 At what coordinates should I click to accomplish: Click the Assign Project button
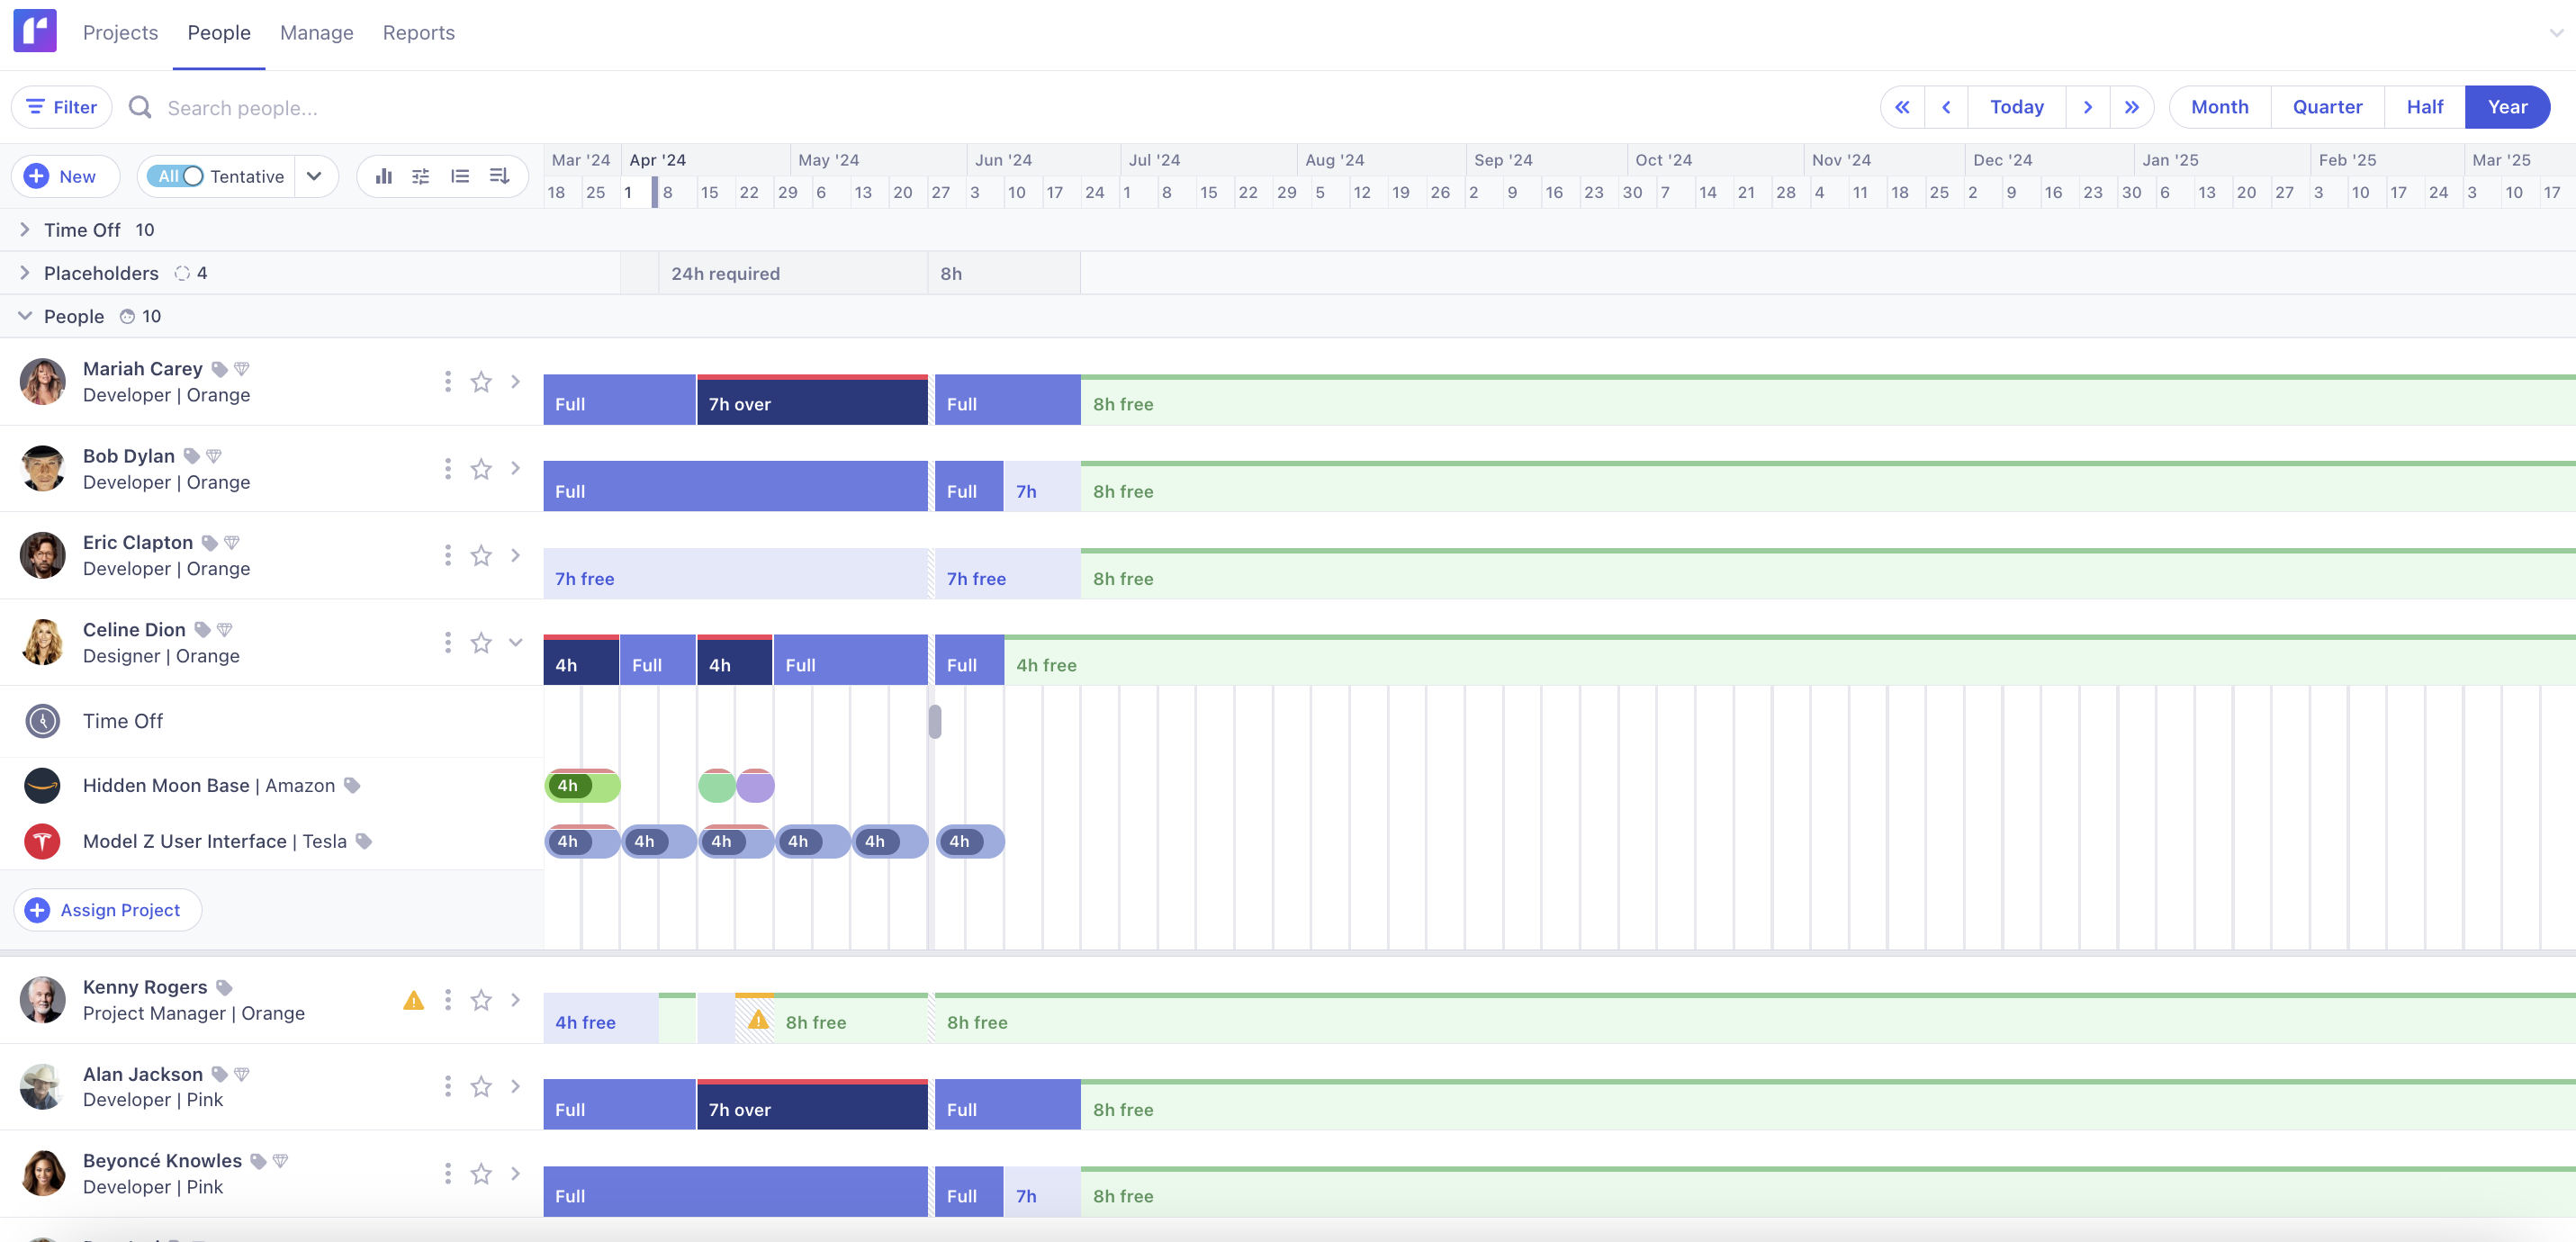pos(106,909)
